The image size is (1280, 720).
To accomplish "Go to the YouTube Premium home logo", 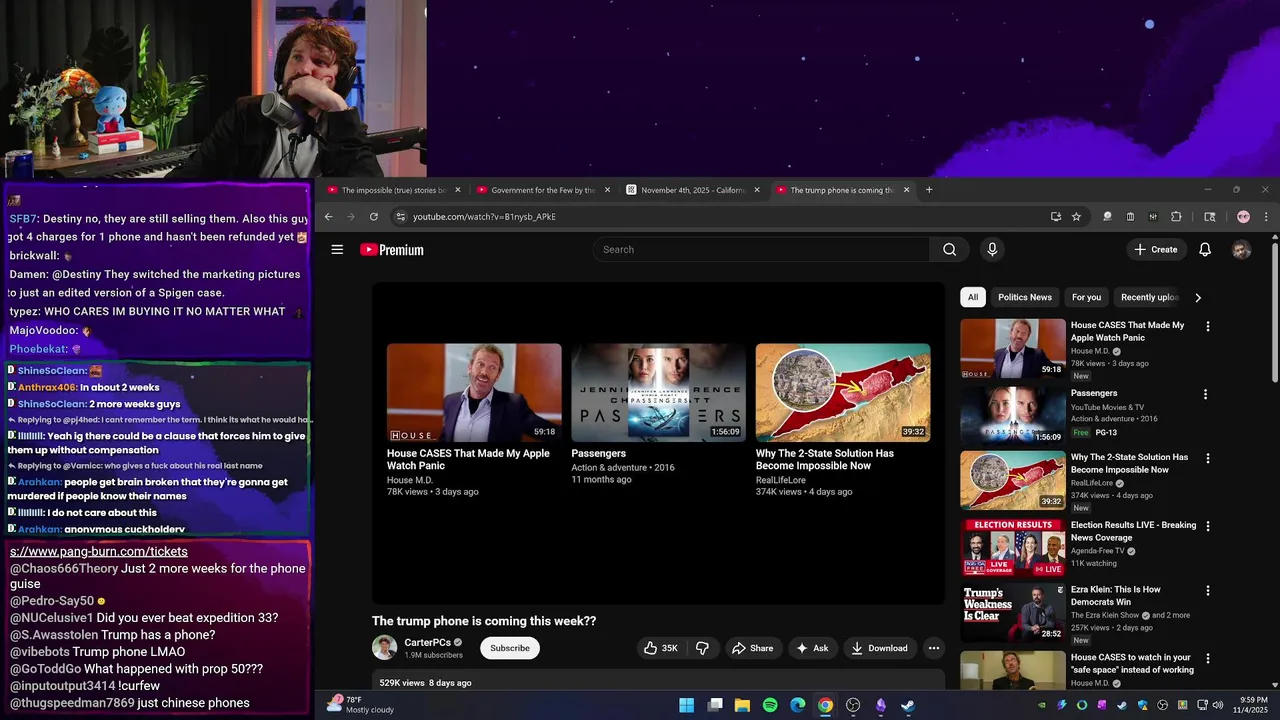I will point(392,250).
